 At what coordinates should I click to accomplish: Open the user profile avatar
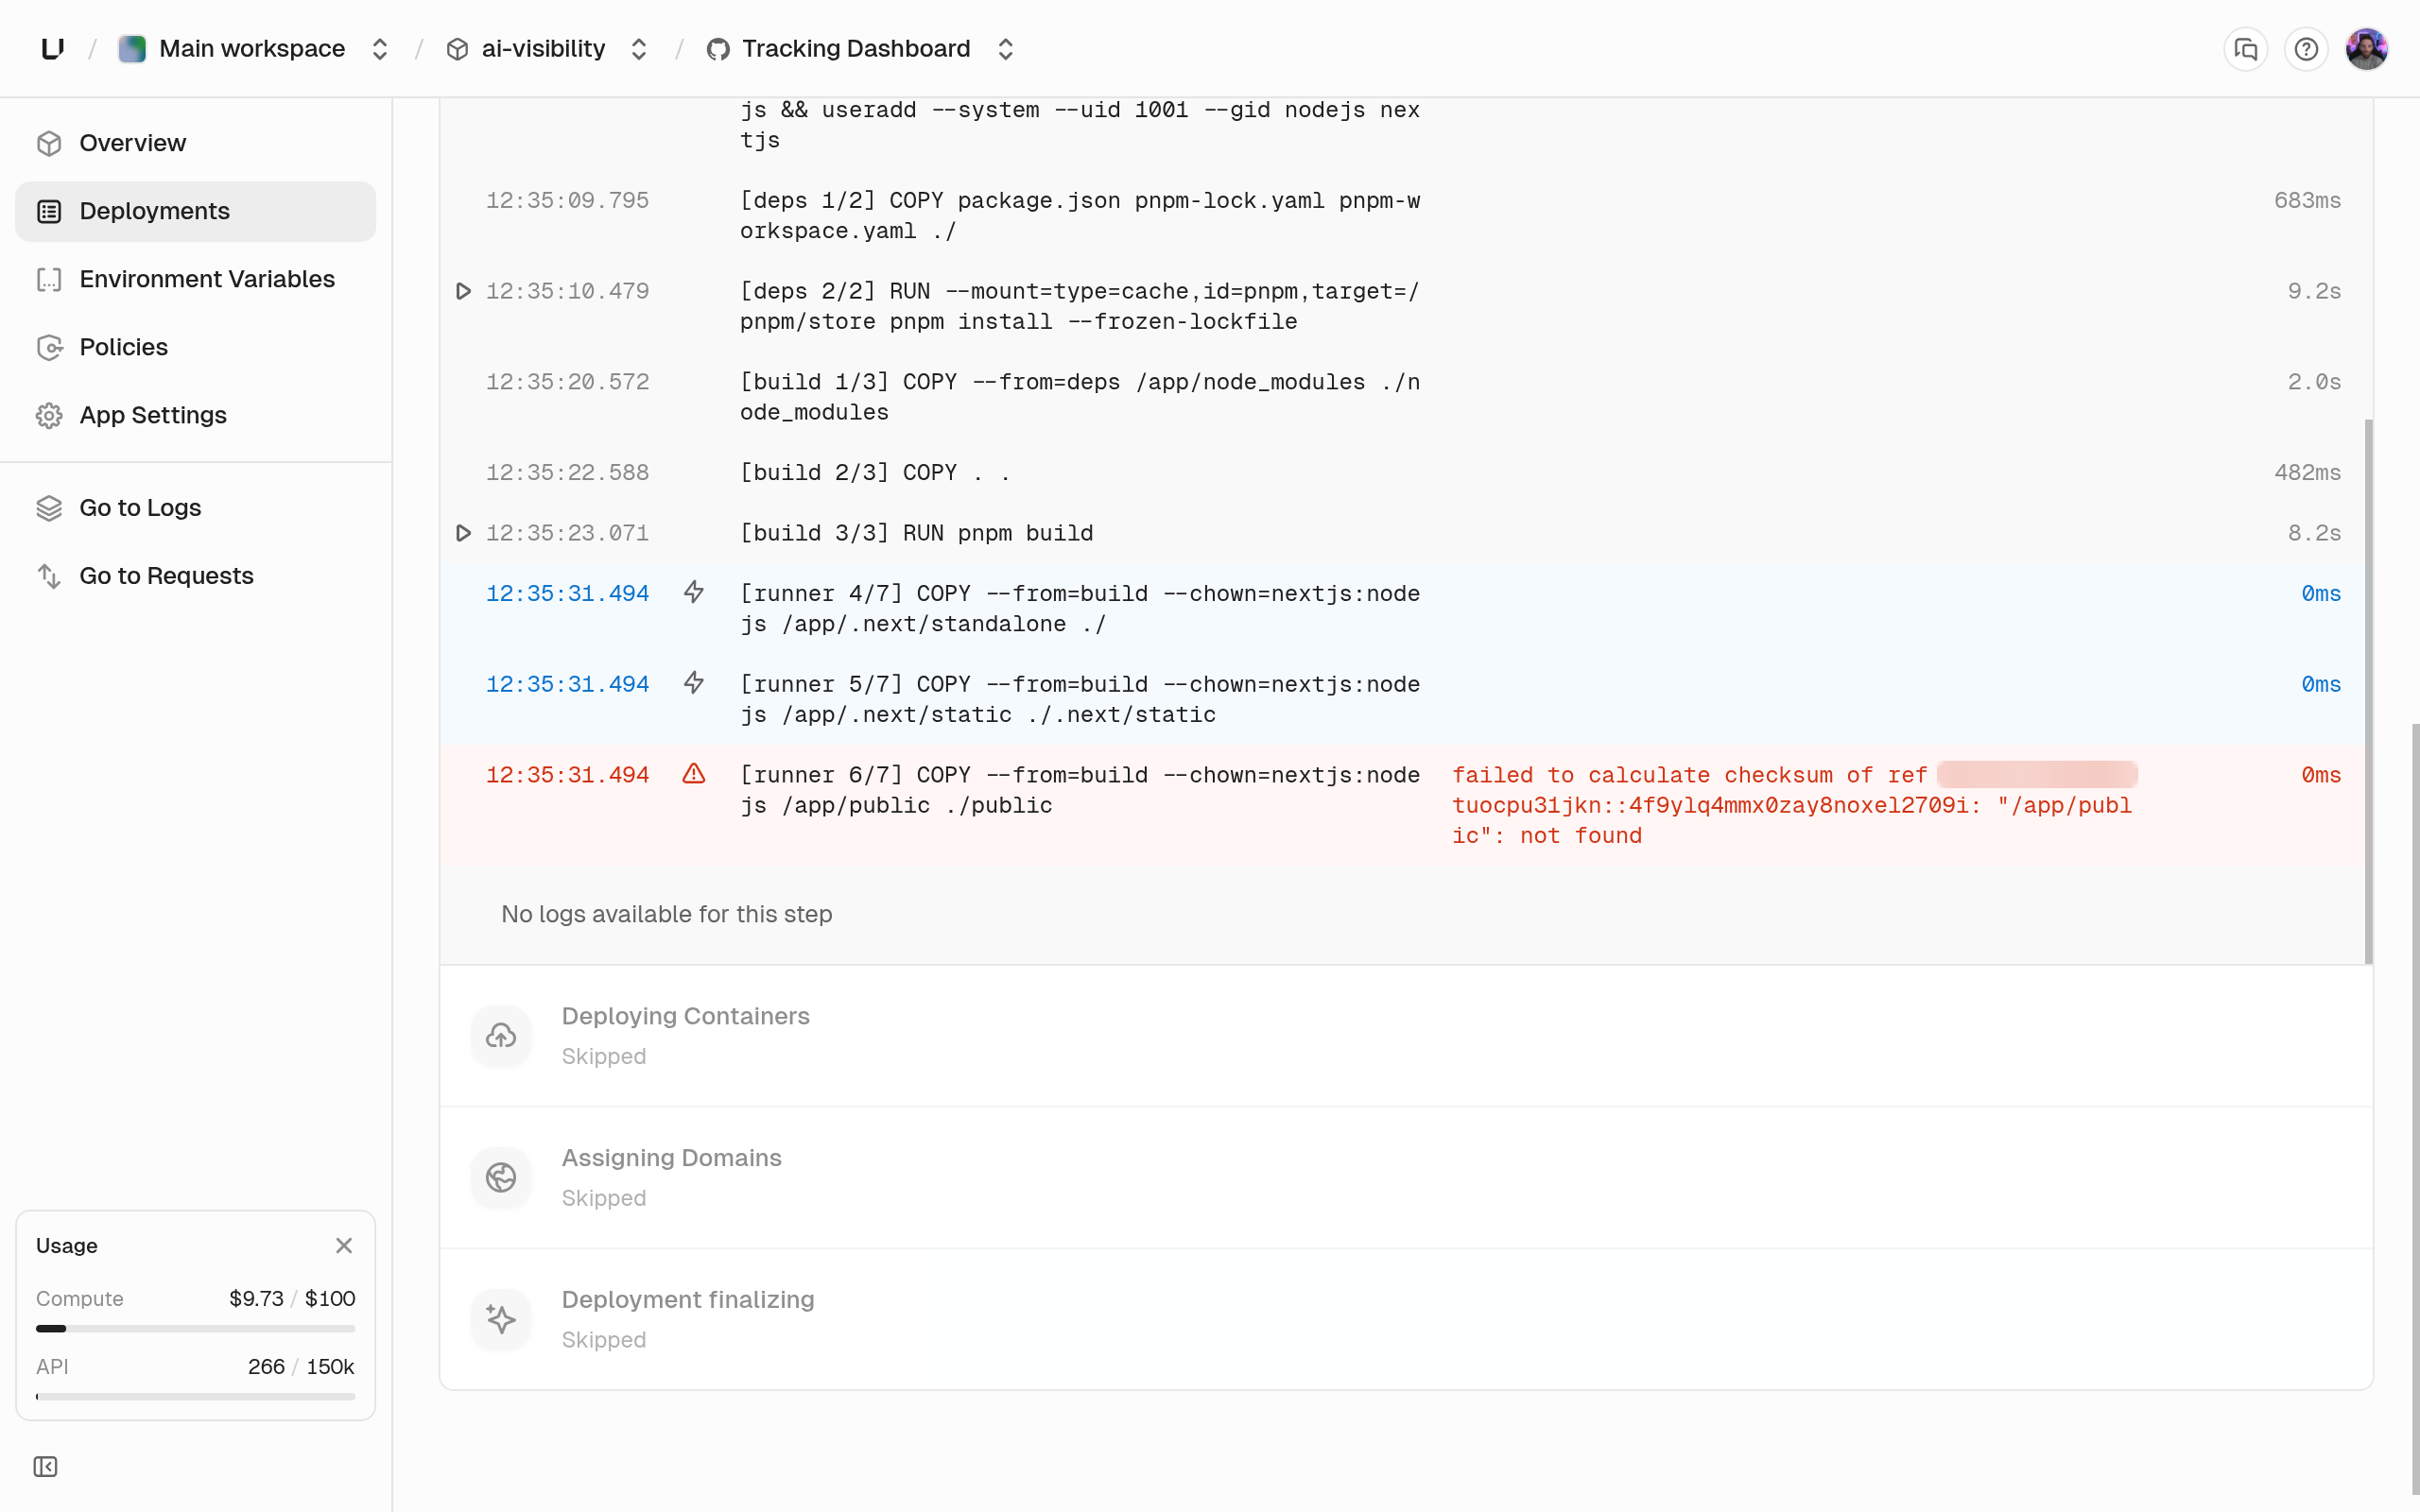click(x=2367, y=49)
